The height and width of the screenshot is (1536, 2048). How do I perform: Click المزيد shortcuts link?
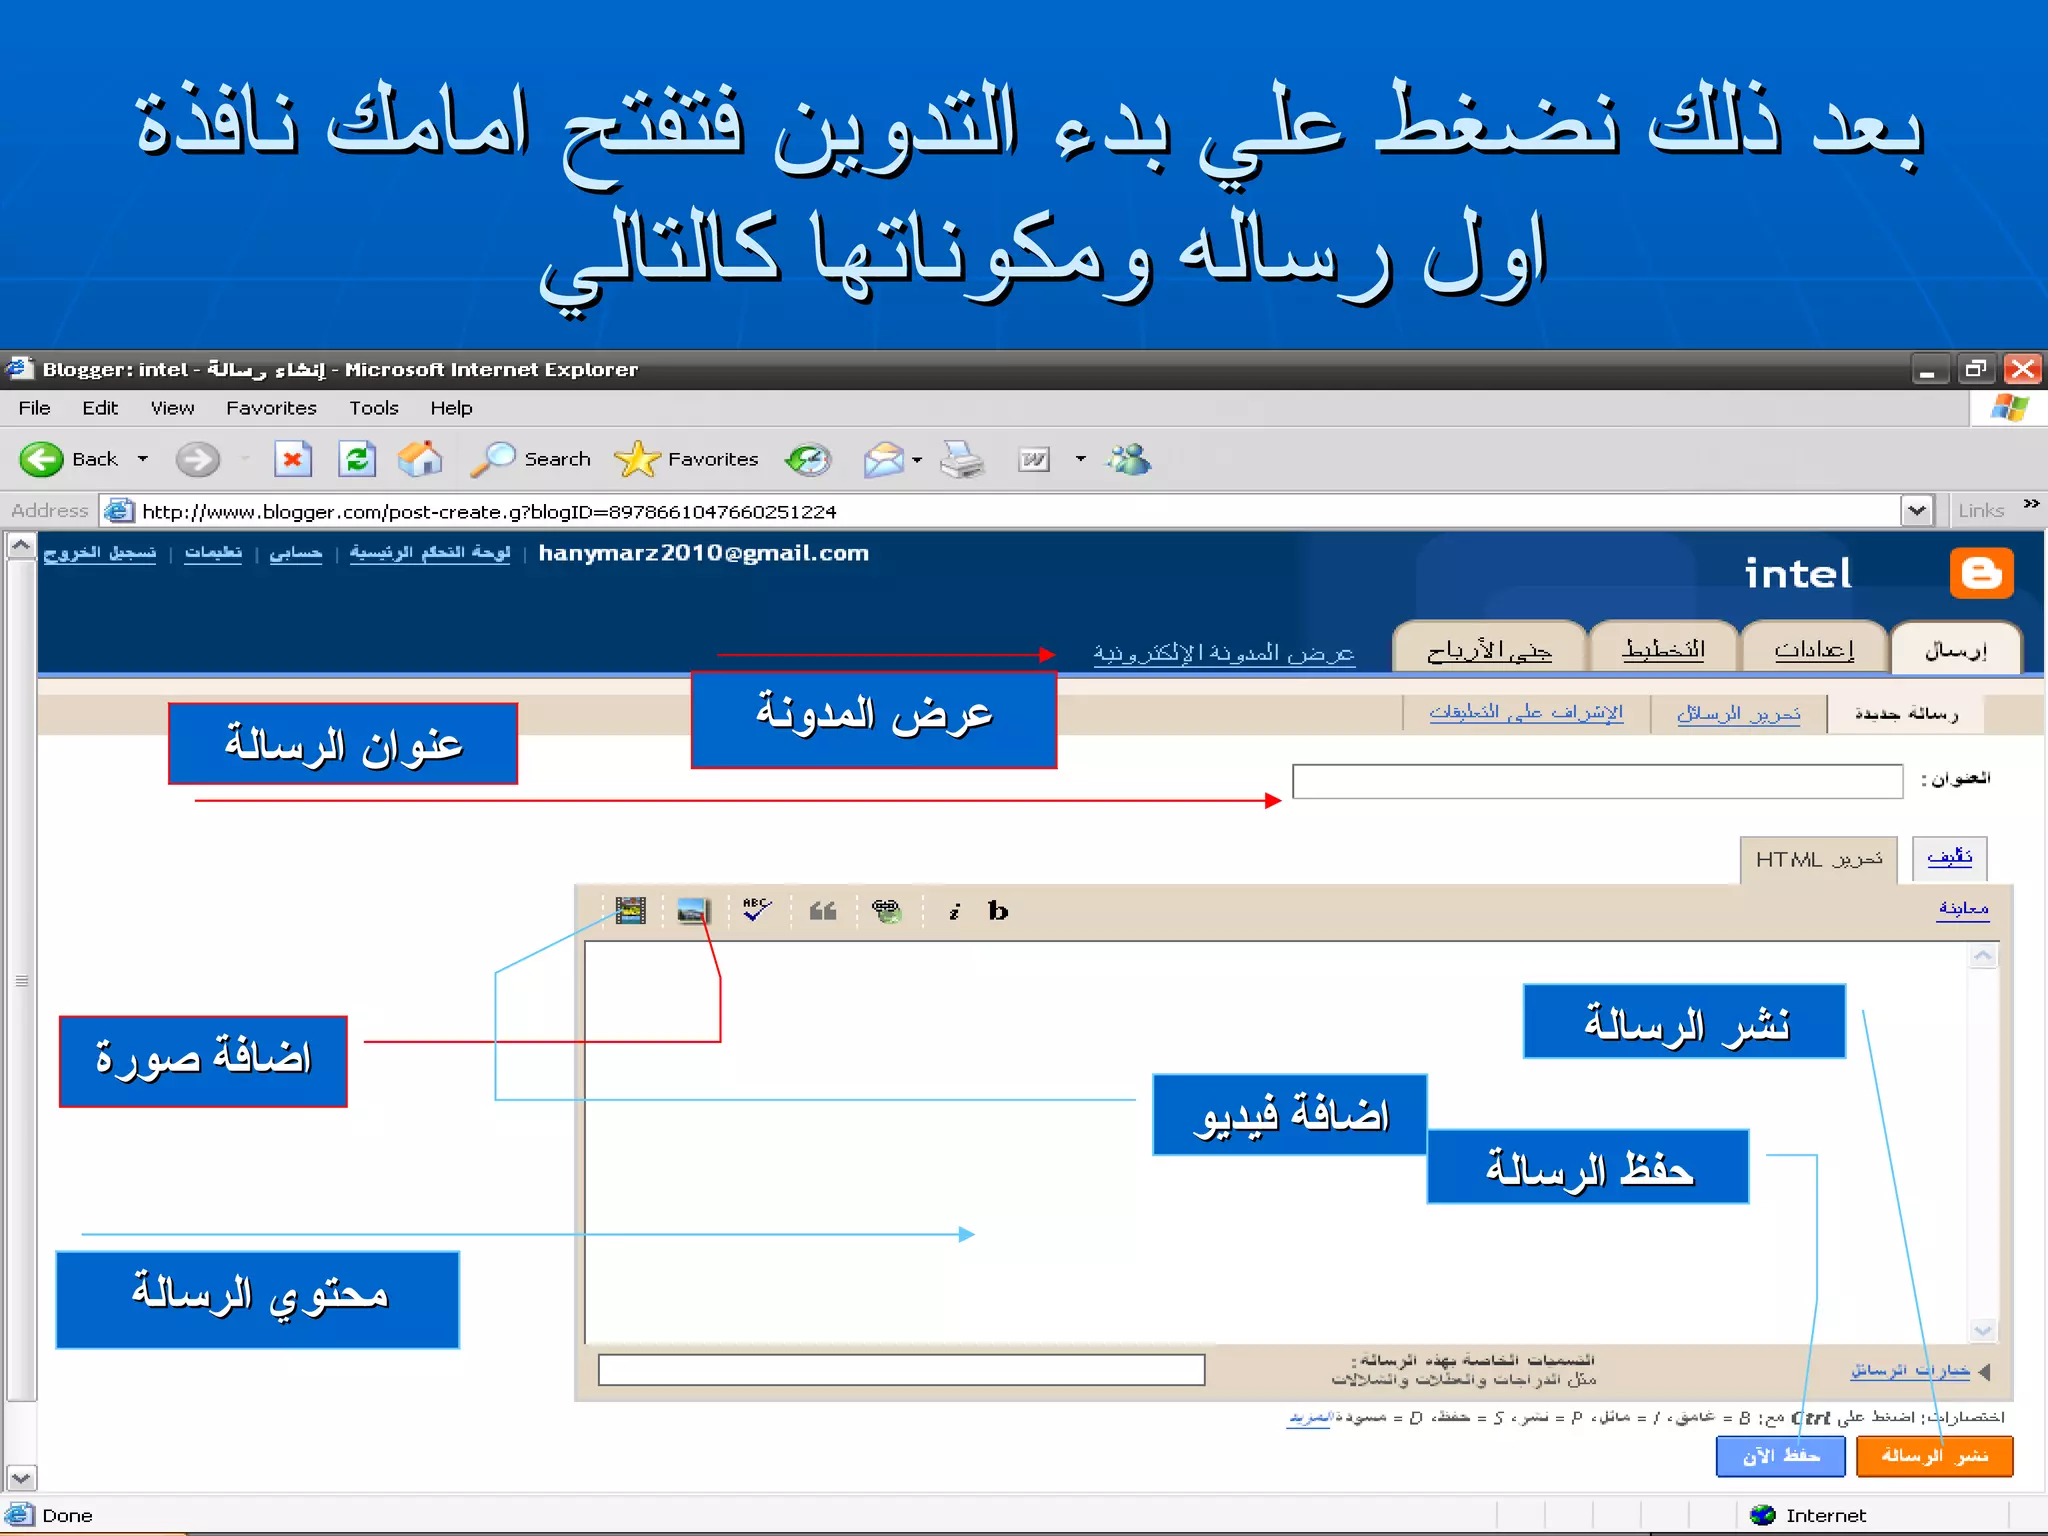pyautogui.click(x=1309, y=1418)
